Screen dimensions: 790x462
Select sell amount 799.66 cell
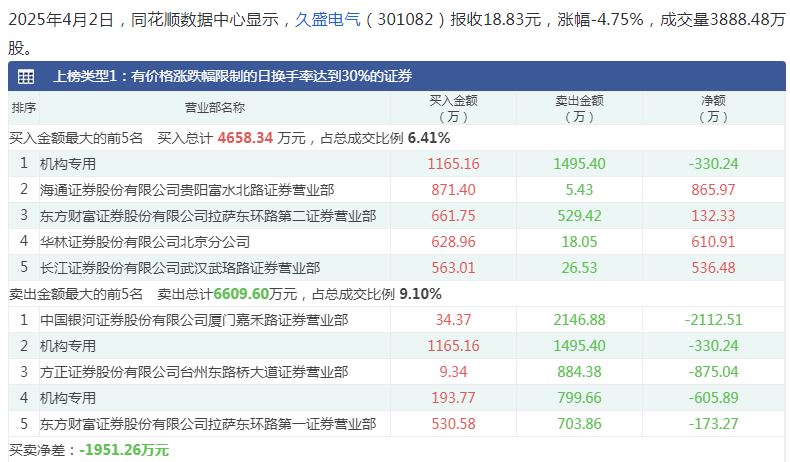579,398
